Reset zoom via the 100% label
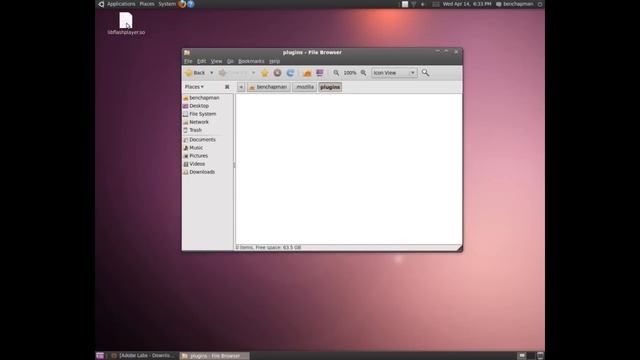Screen dimensions: 640x360 350,73
